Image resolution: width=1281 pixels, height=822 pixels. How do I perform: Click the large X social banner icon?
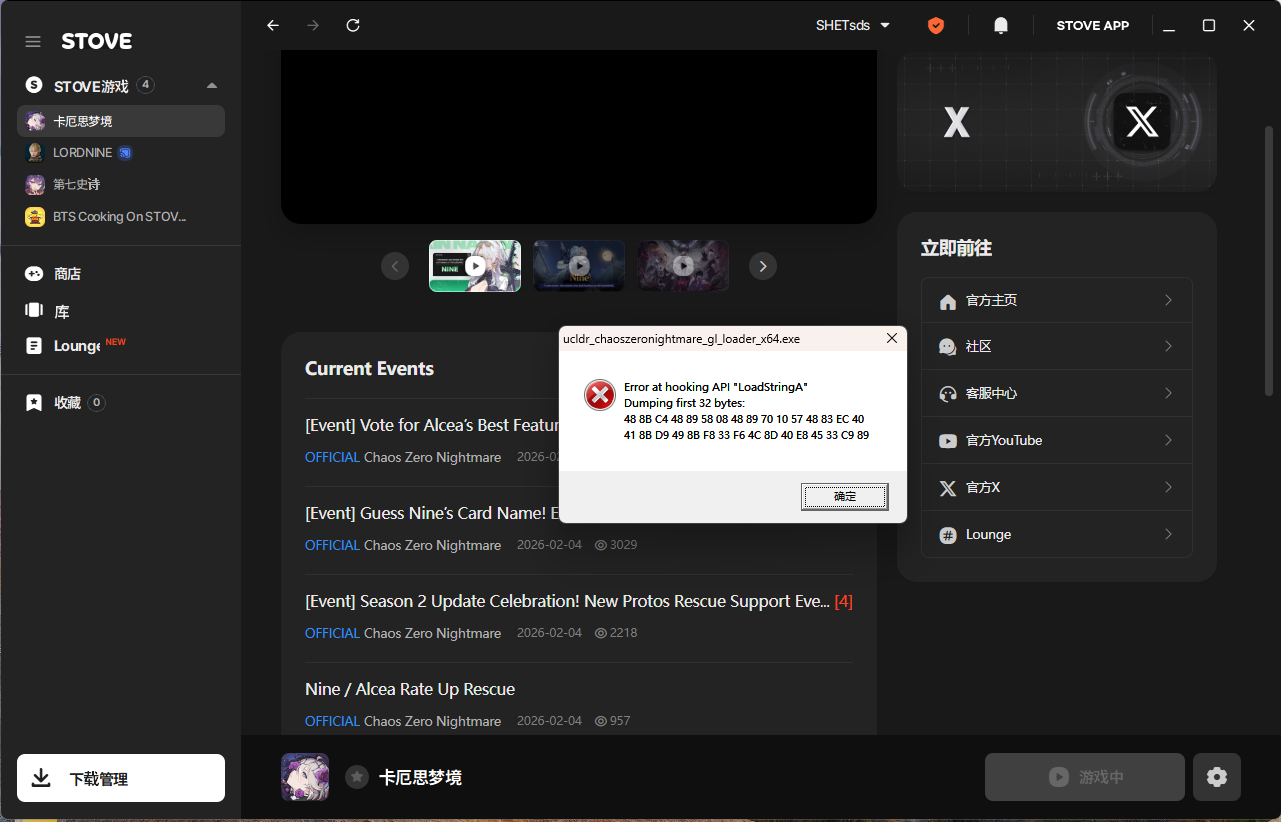pyautogui.click(x=1141, y=122)
